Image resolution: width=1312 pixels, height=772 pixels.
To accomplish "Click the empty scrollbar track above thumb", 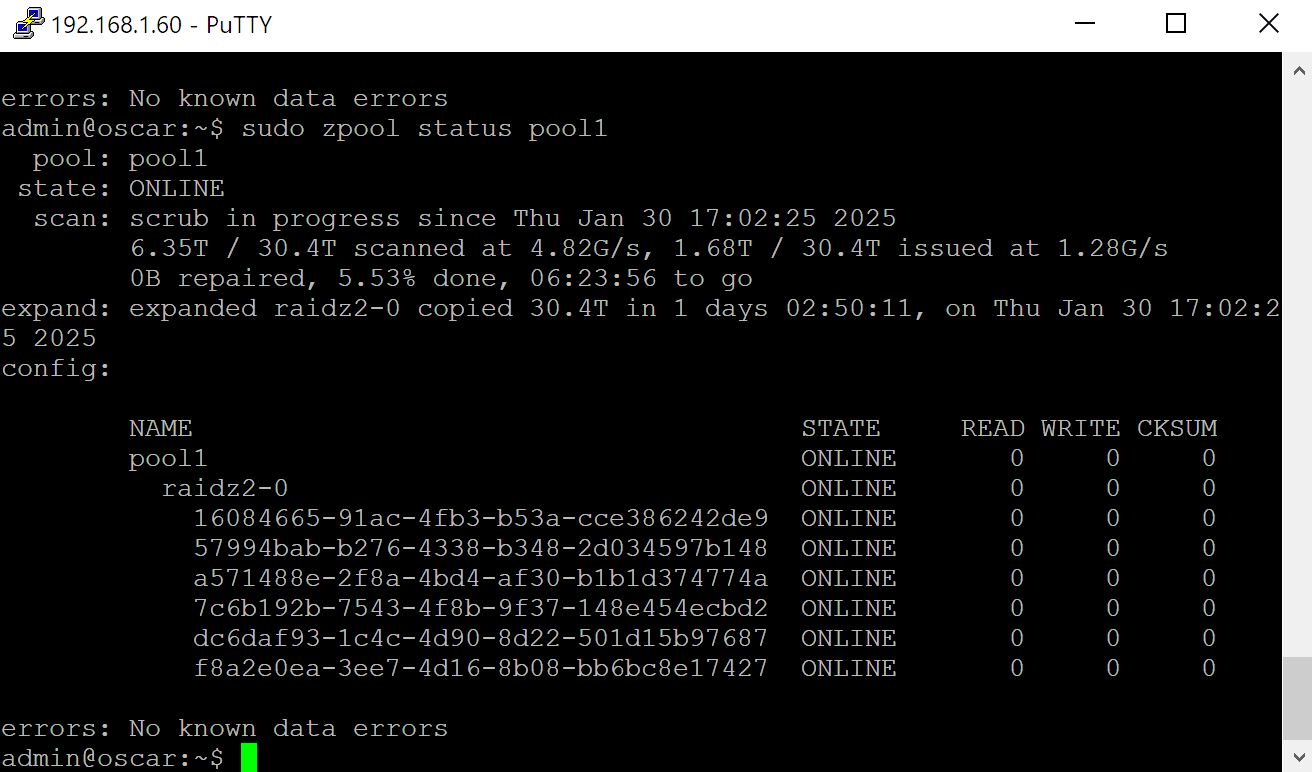I will pos(1297,360).
